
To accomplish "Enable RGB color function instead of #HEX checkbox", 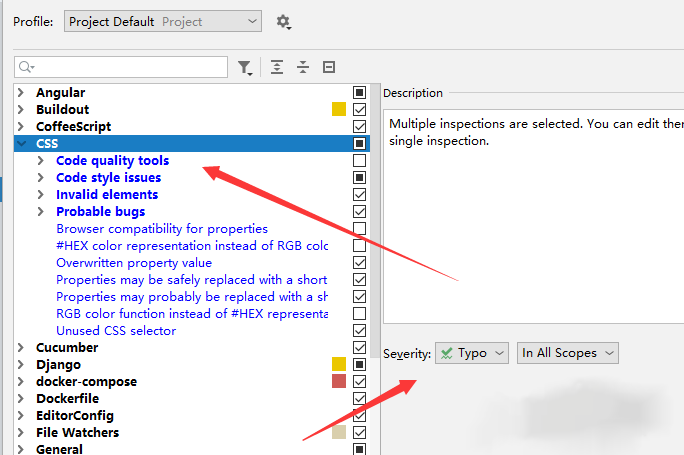I will tap(359, 314).
